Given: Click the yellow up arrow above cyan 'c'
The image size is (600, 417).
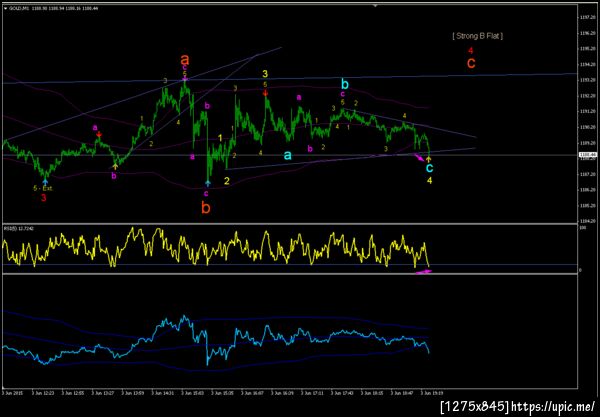Looking at the screenshot, I should 429,159.
